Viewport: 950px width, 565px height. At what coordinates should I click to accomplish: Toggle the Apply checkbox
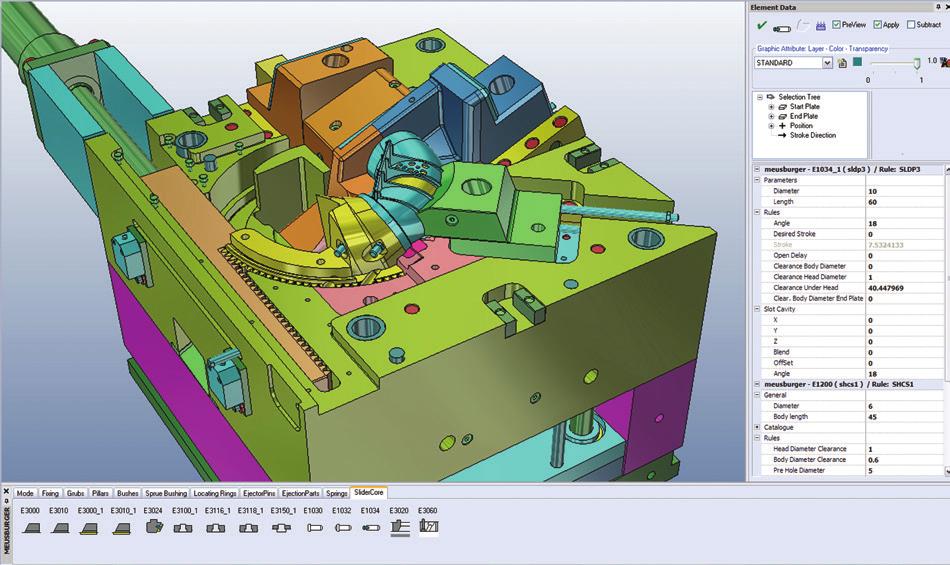point(877,25)
